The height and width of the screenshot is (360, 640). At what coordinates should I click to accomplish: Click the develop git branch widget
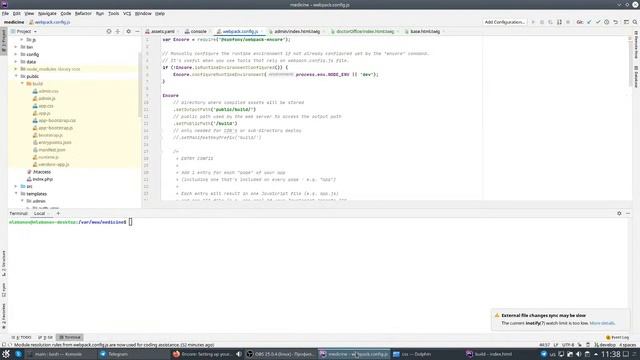(x=605, y=345)
